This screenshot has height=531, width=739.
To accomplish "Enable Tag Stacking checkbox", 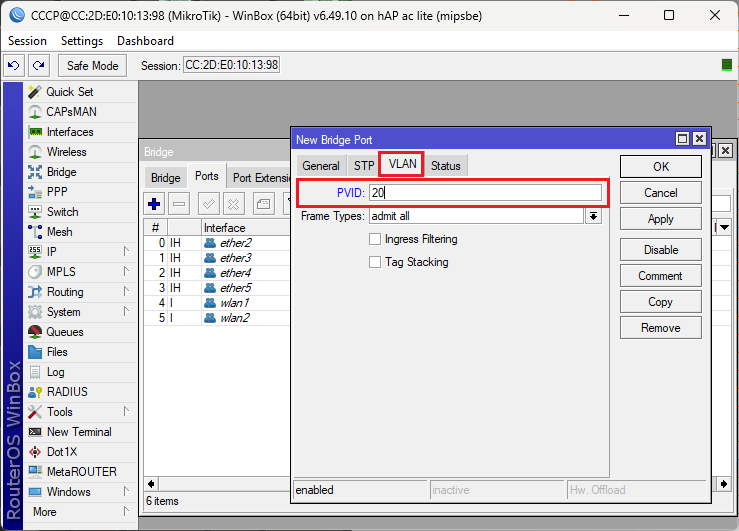I will pyautogui.click(x=375, y=262).
